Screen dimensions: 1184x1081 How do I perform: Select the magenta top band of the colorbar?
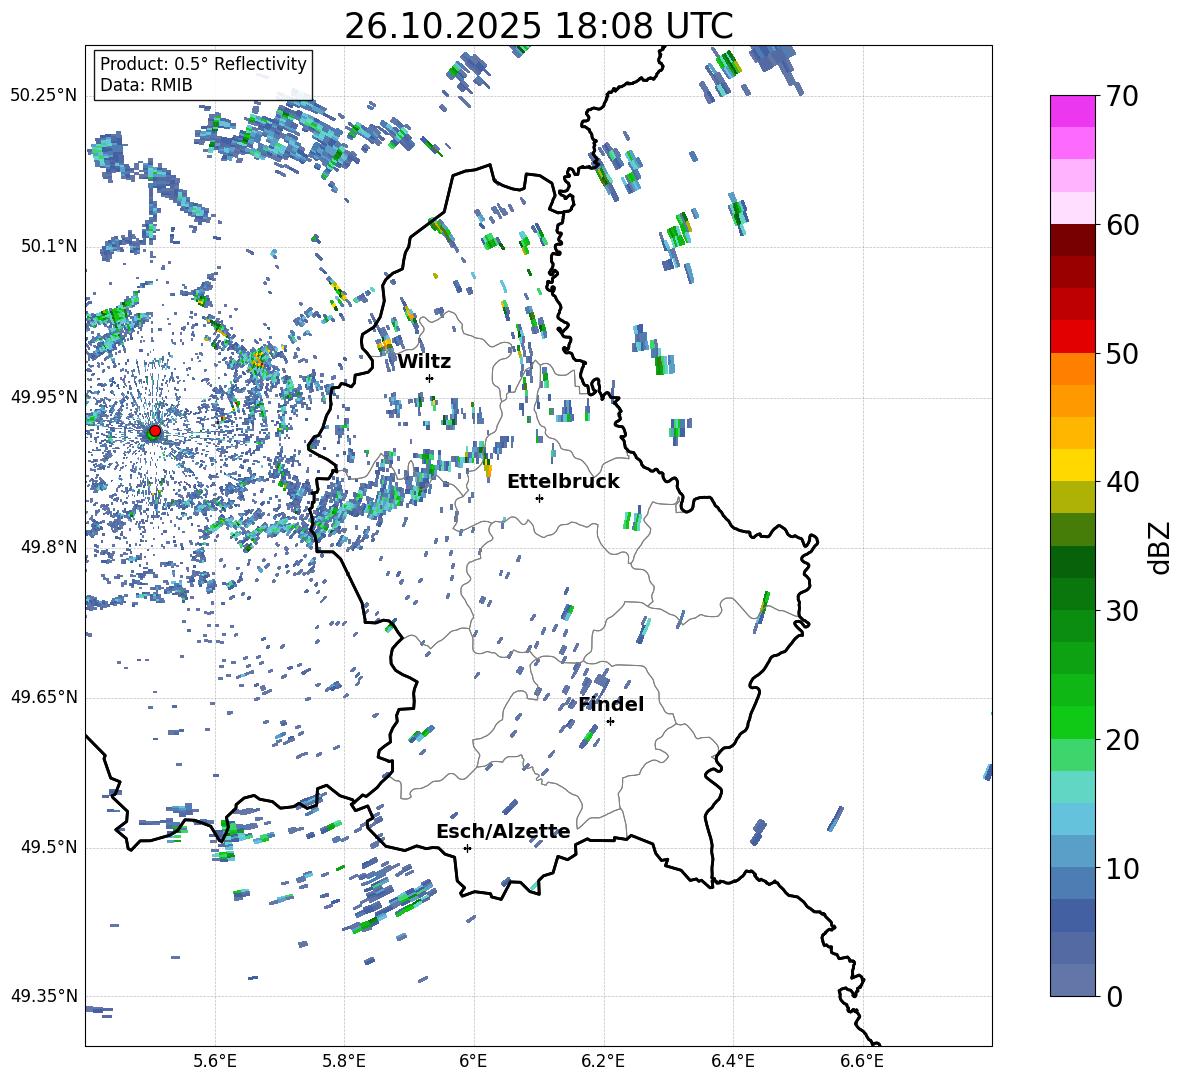(x=1073, y=111)
